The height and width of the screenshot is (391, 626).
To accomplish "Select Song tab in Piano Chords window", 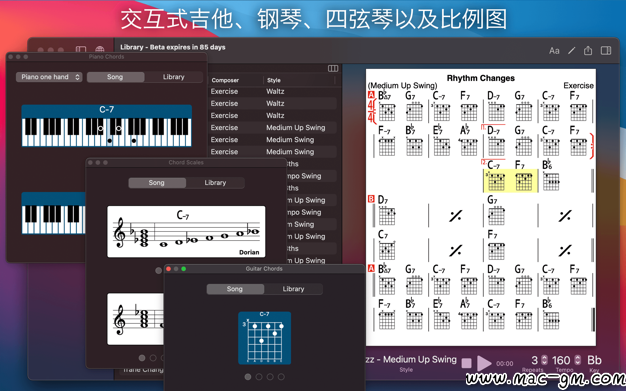I will 115,77.
